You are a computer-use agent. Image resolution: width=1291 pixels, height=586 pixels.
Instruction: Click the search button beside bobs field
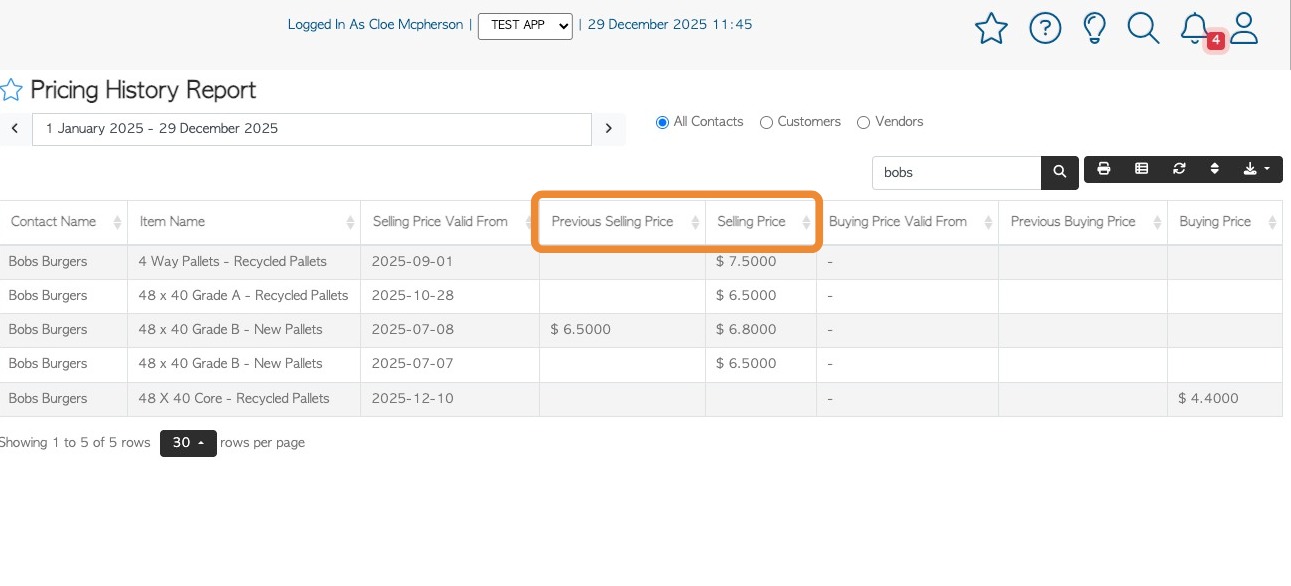[x=1060, y=172]
